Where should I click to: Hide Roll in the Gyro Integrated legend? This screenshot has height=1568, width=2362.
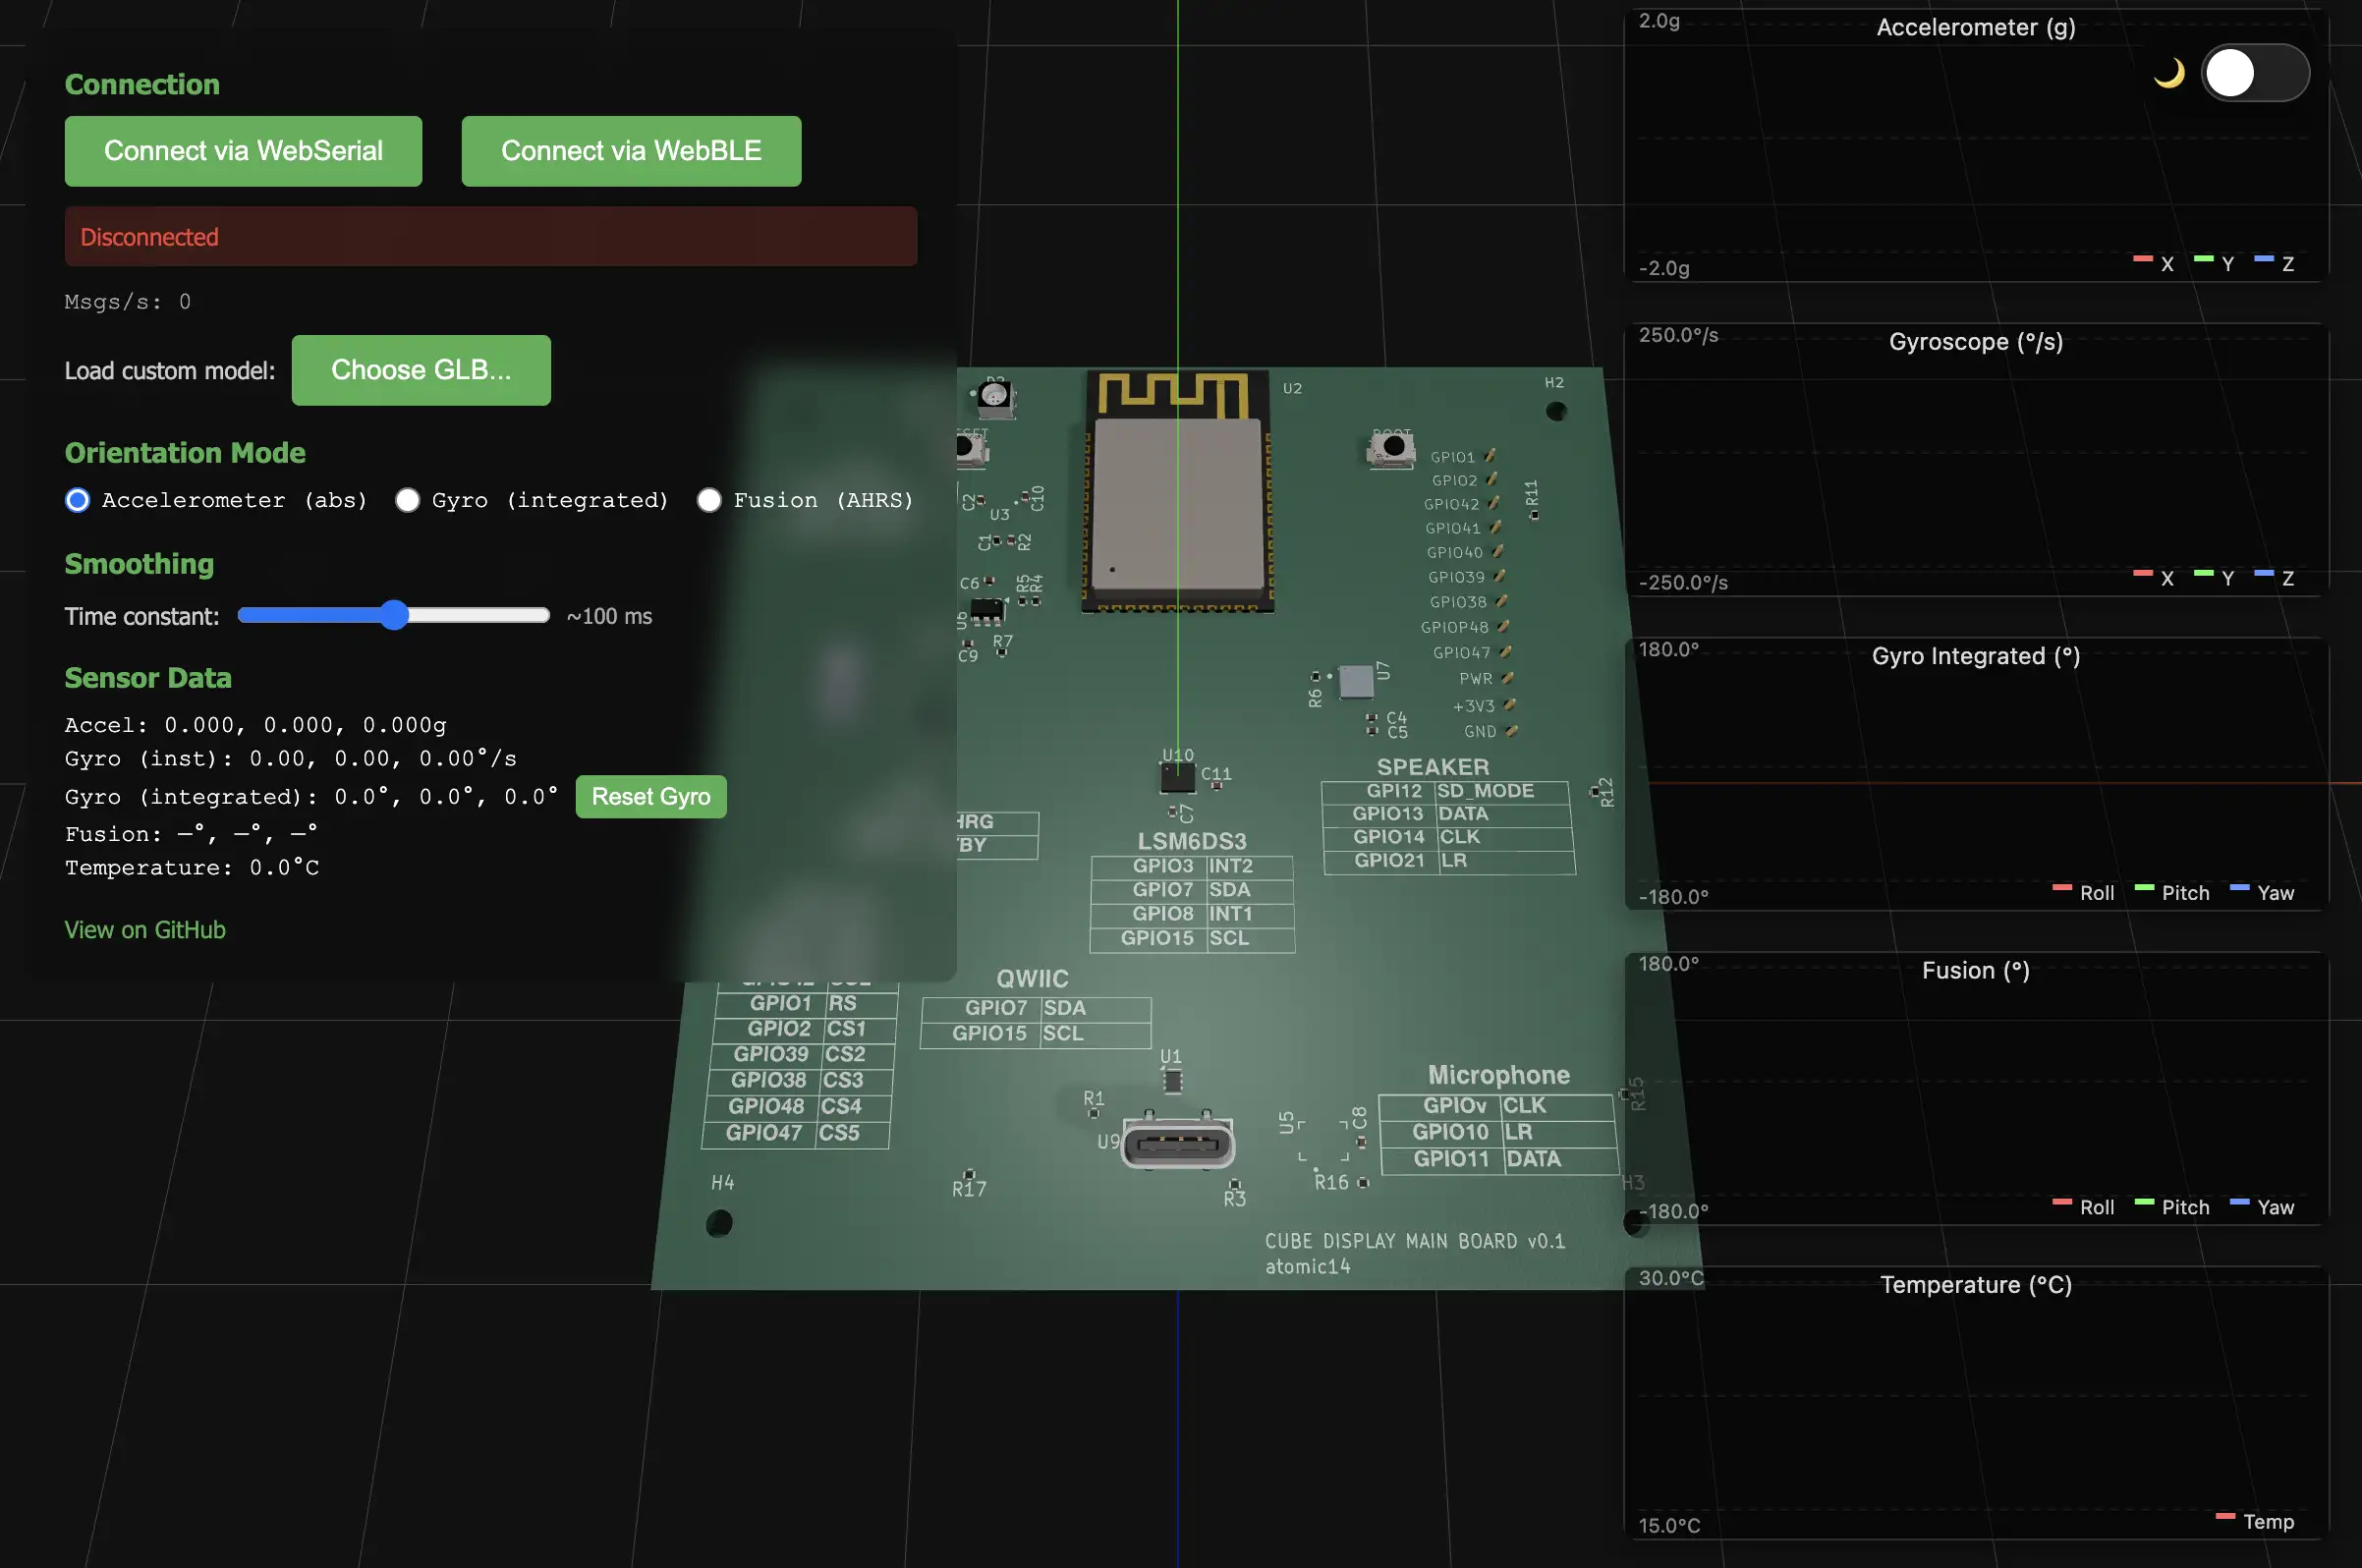click(x=2080, y=892)
